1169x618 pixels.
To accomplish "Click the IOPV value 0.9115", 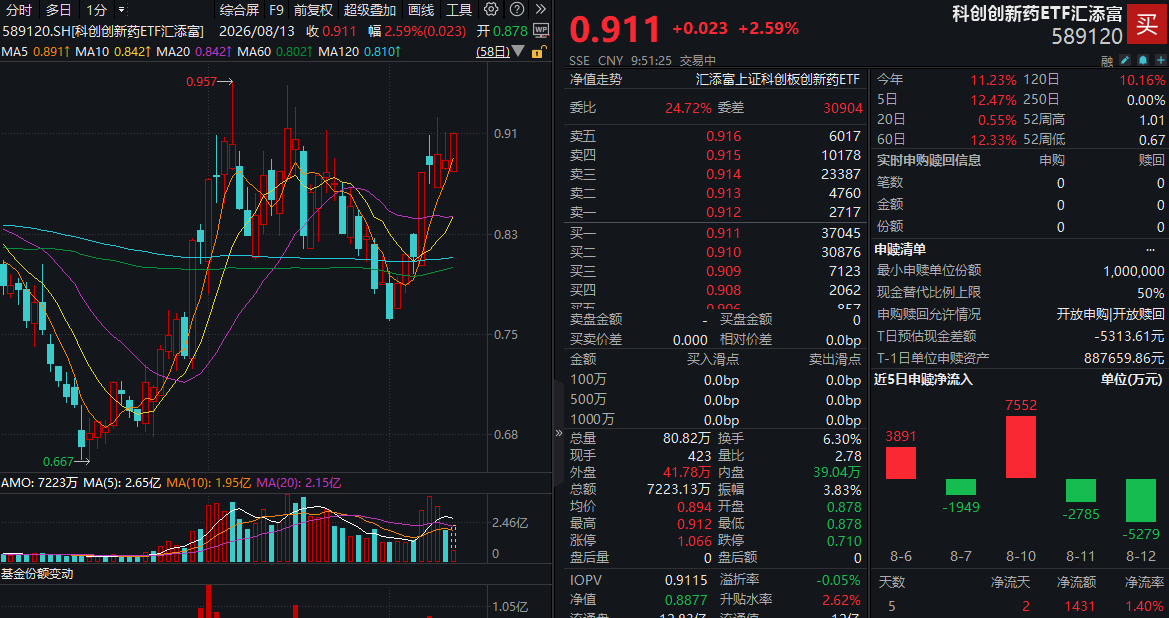I will [x=686, y=580].
